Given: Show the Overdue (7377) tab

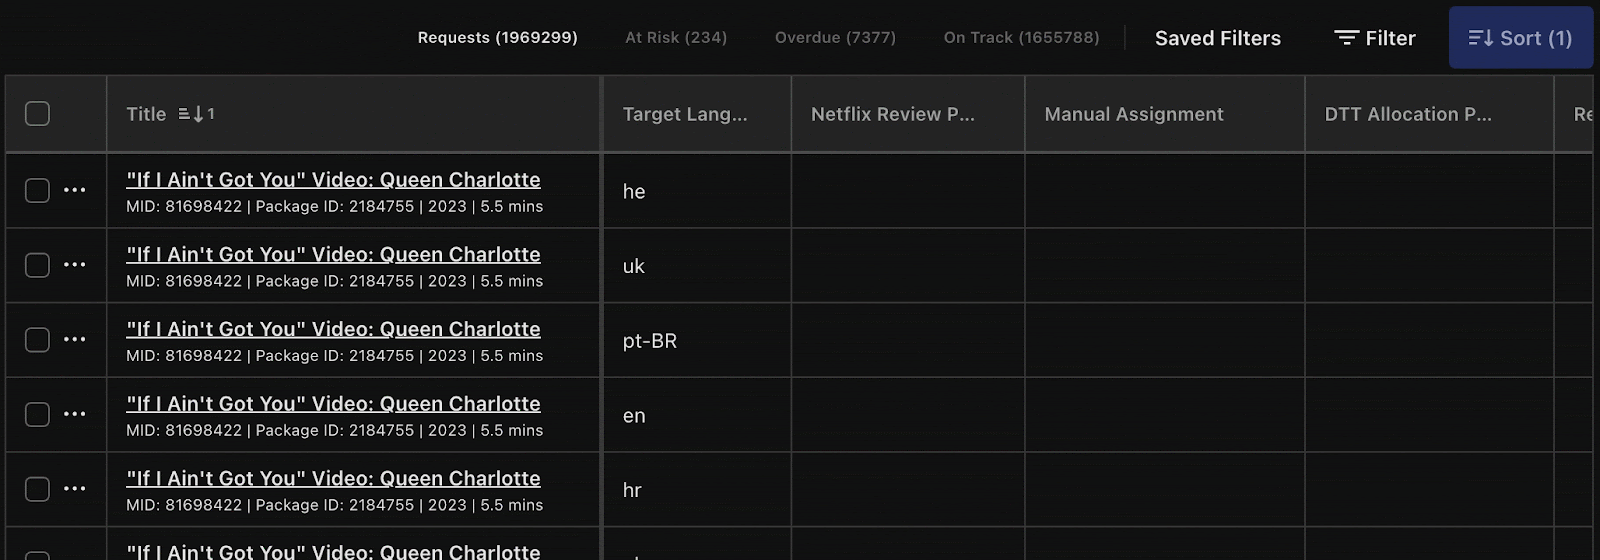Looking at the screenshot, I should 835,38.
